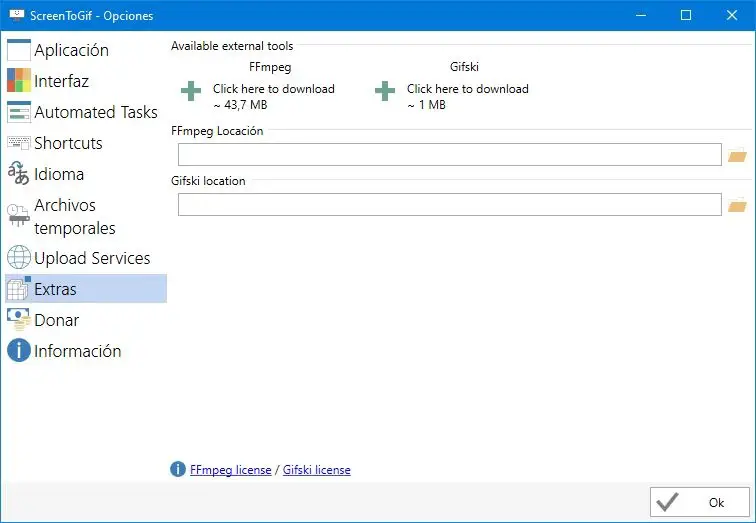756x523 pixels.
Task: Click the Aplicación sidebar icon
Action: (19, 50)
